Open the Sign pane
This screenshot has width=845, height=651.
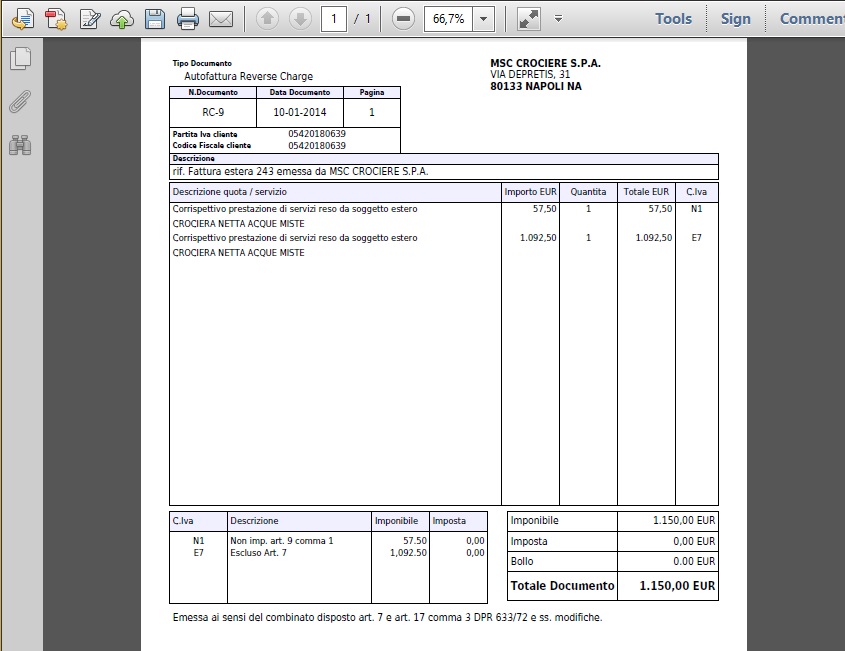click(736, 19)
